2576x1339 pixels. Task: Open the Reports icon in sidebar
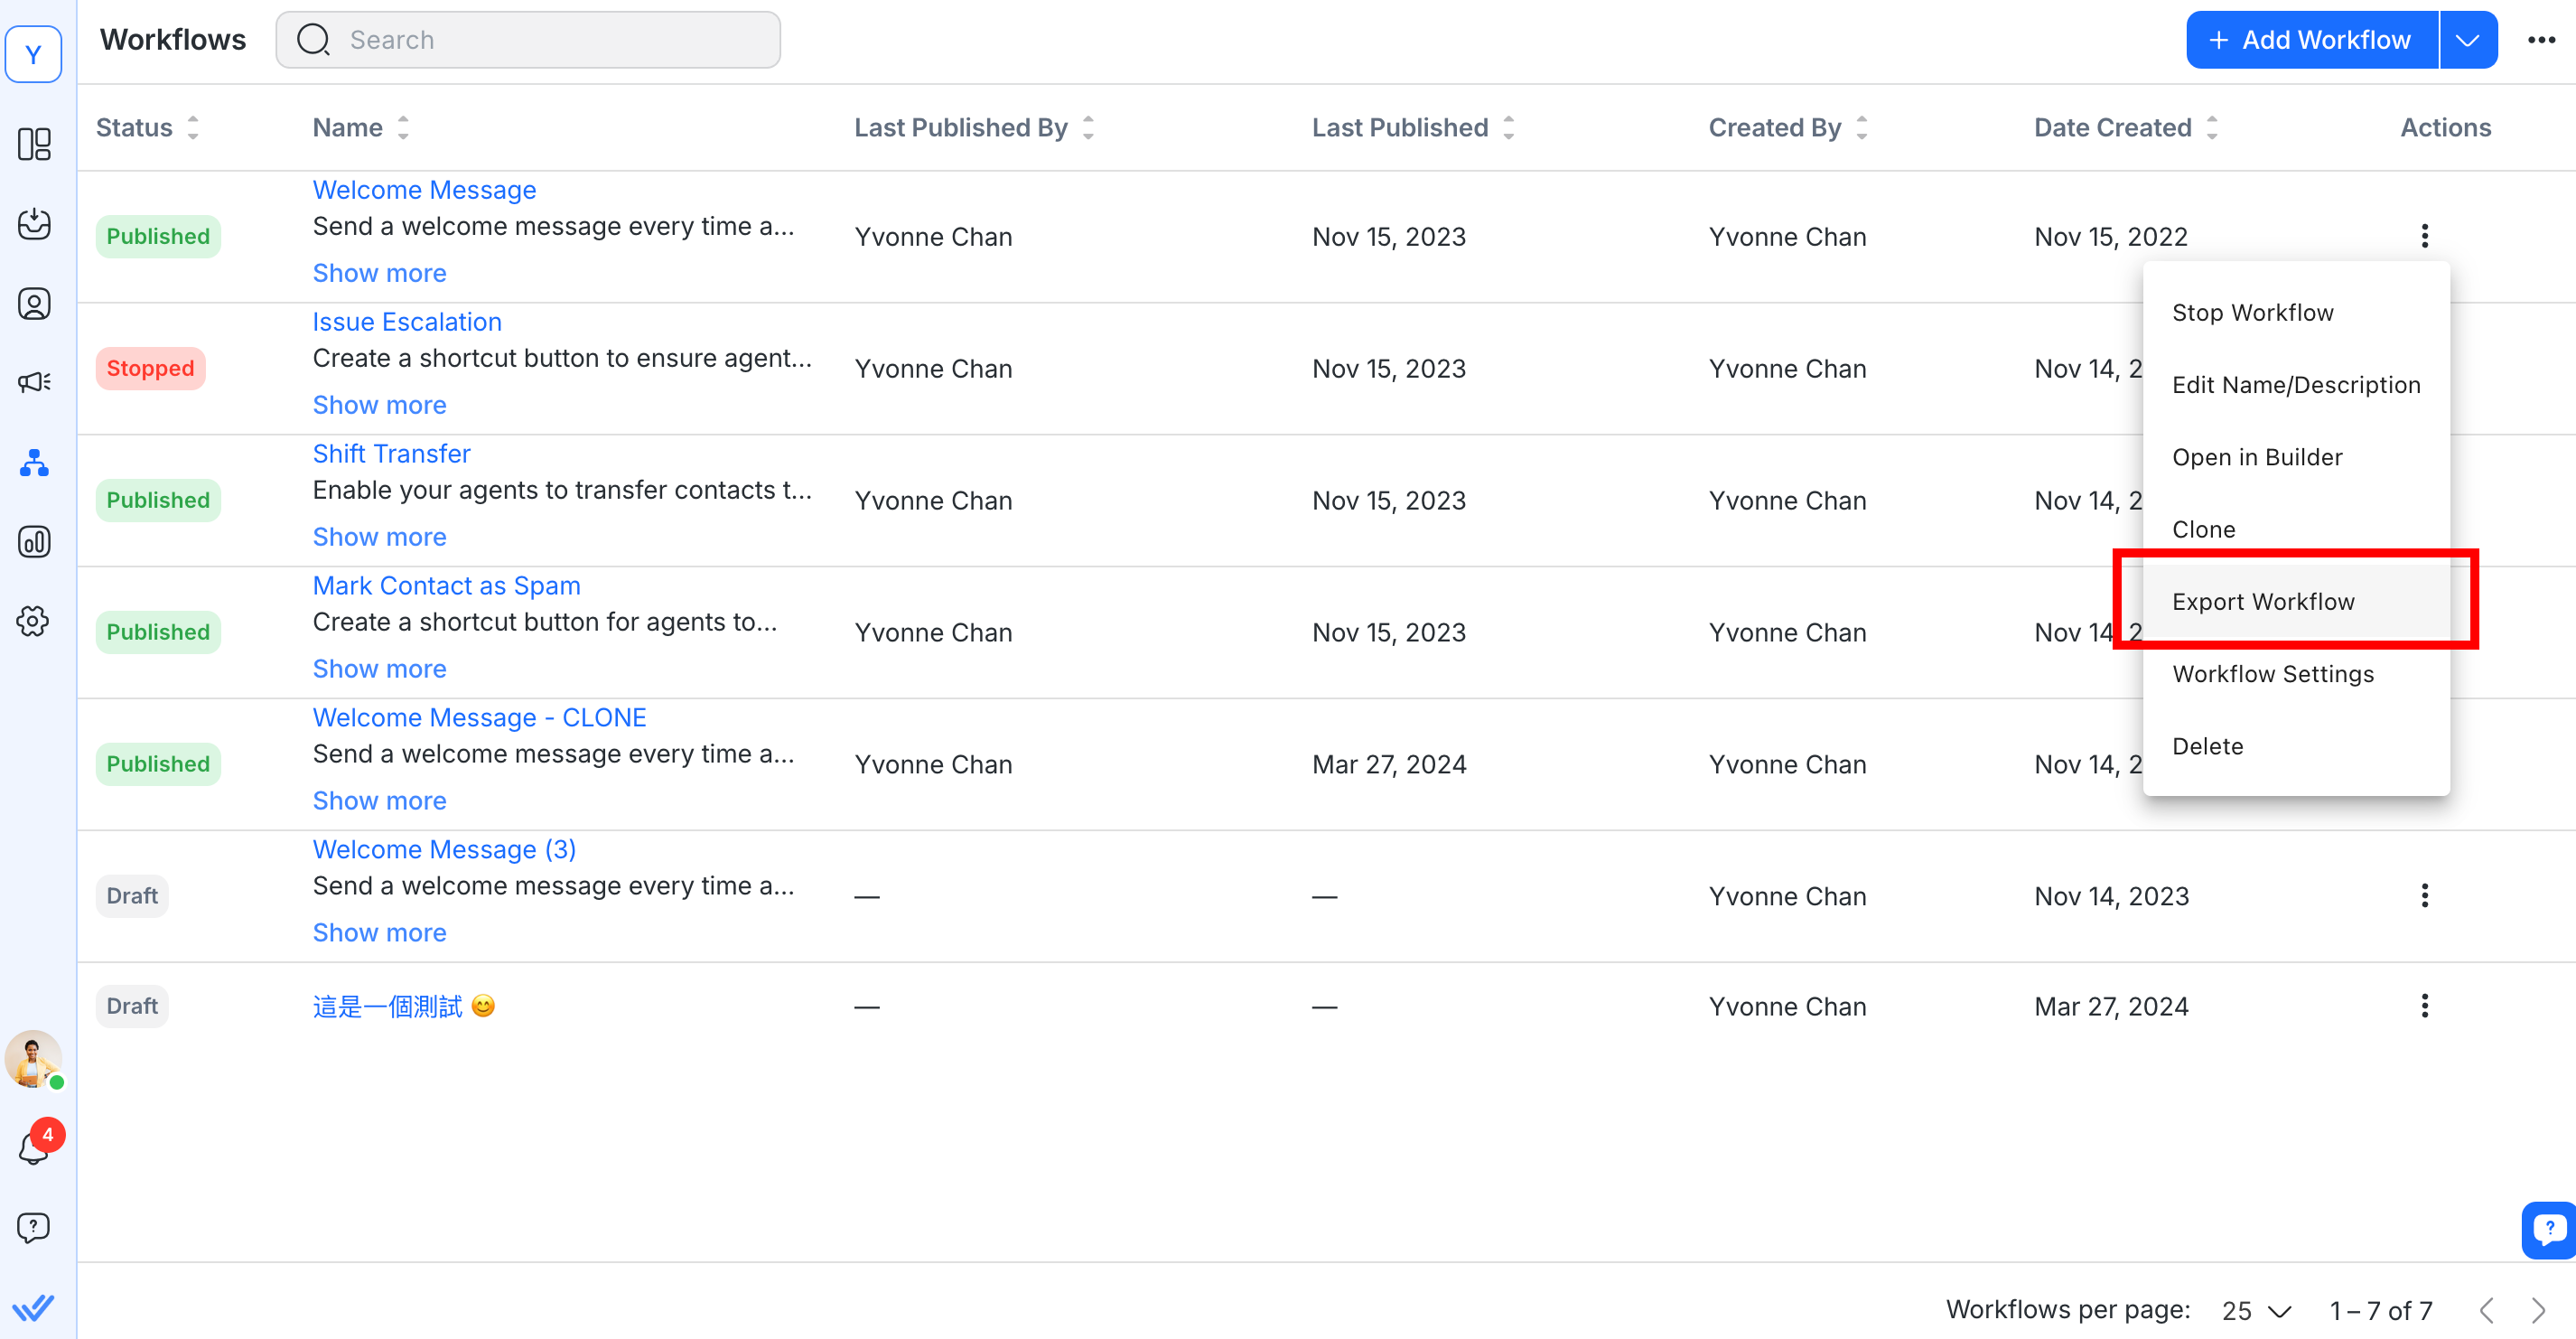point(34,542)
